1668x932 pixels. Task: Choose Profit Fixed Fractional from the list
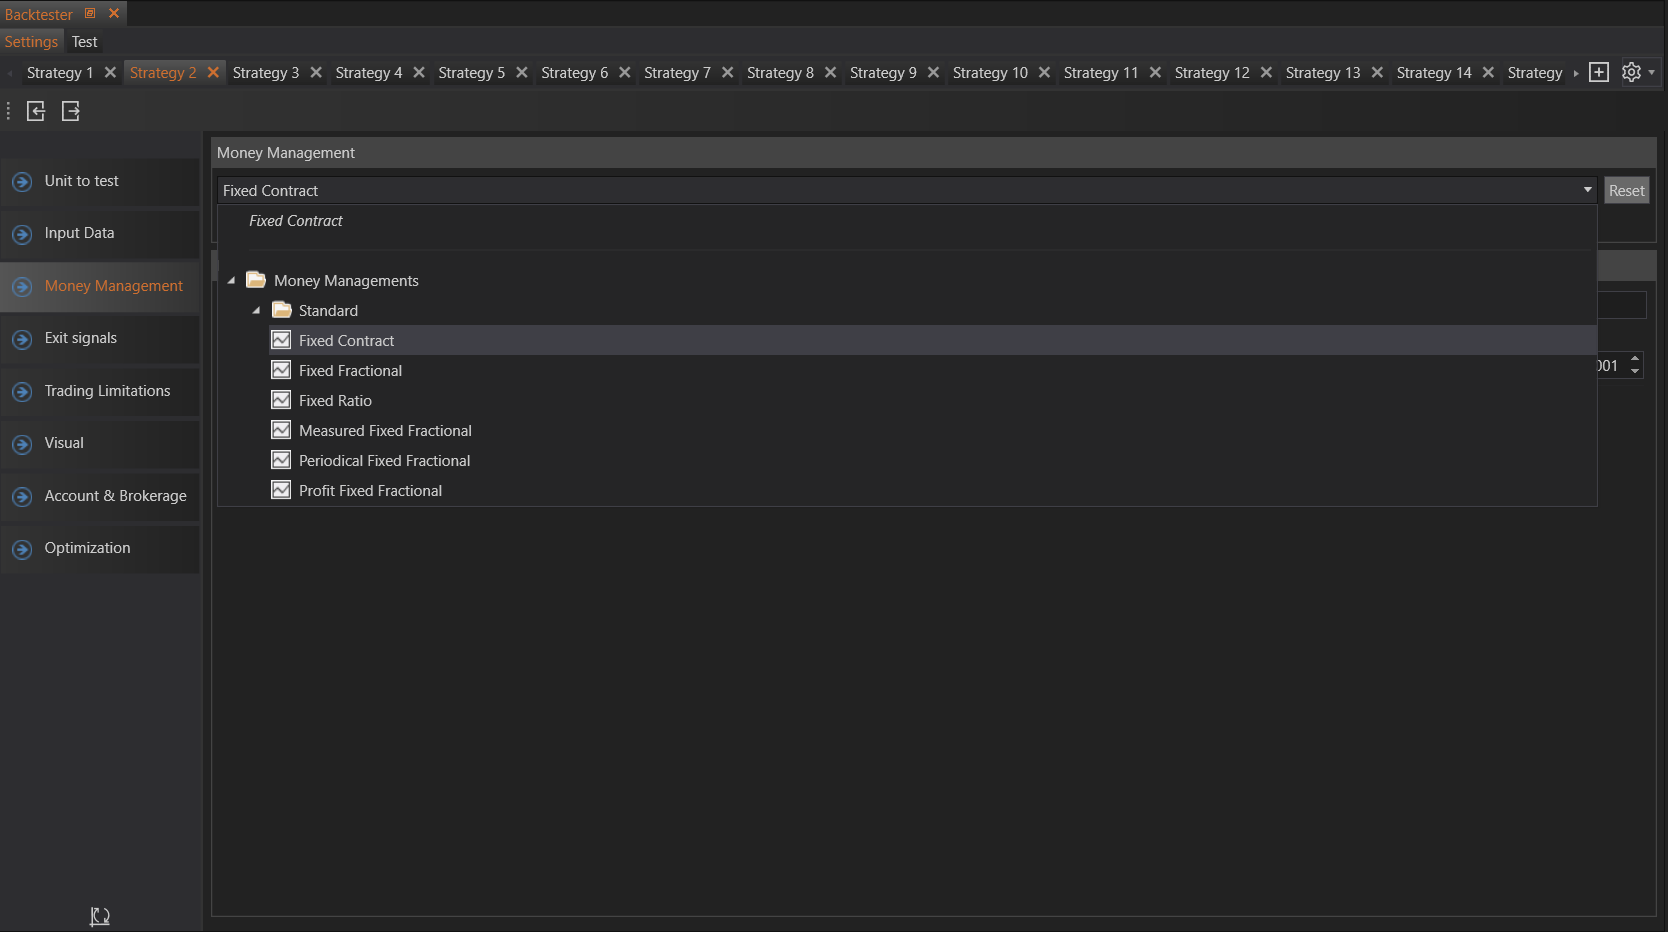pos(370,491)
